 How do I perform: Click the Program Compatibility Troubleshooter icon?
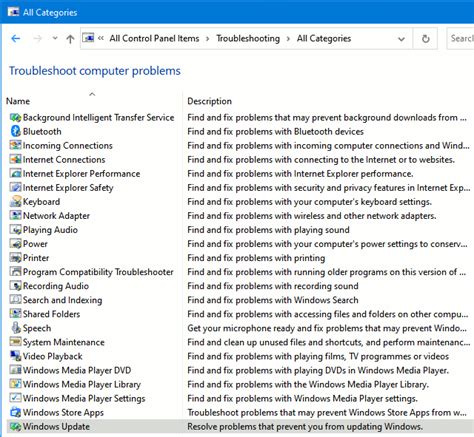coord(15,272)
